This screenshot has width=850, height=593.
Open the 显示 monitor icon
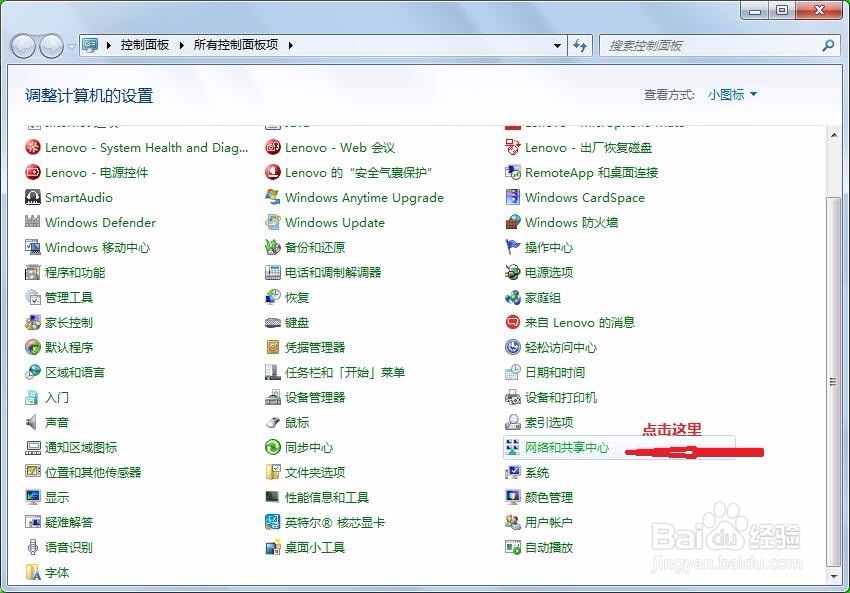(x=33, y=497)
